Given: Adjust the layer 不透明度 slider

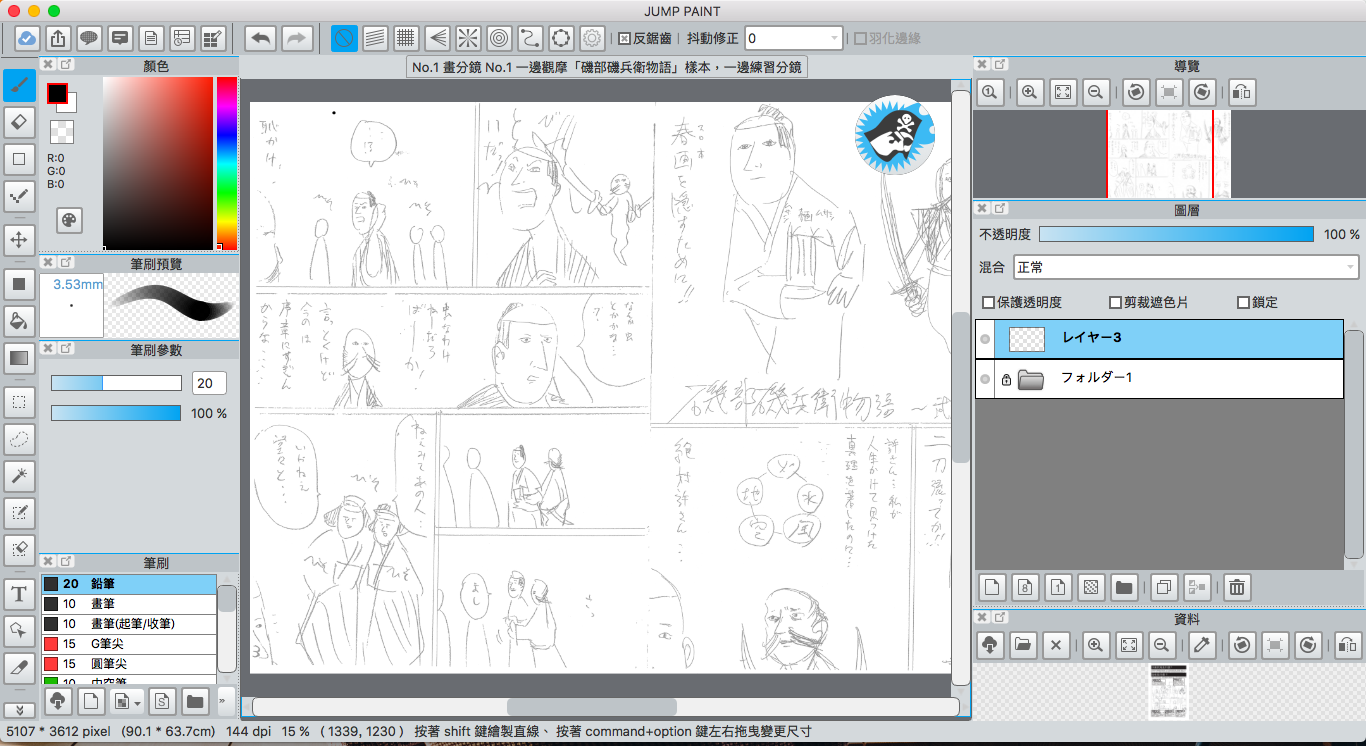Looking at the screenshot, I should coord(1176,234).
